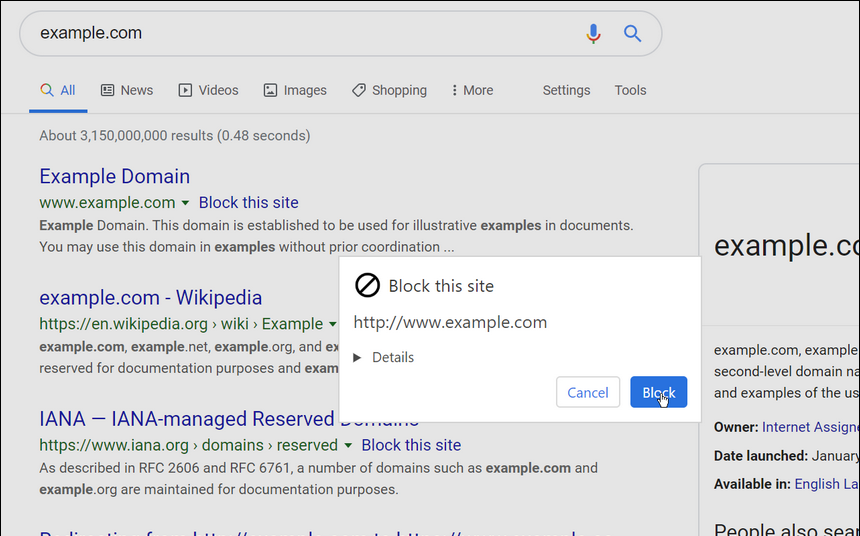This screenshot has width=860, height=536.
Task: Confirm with the blue Block button
Action: [x=658, y=392]
